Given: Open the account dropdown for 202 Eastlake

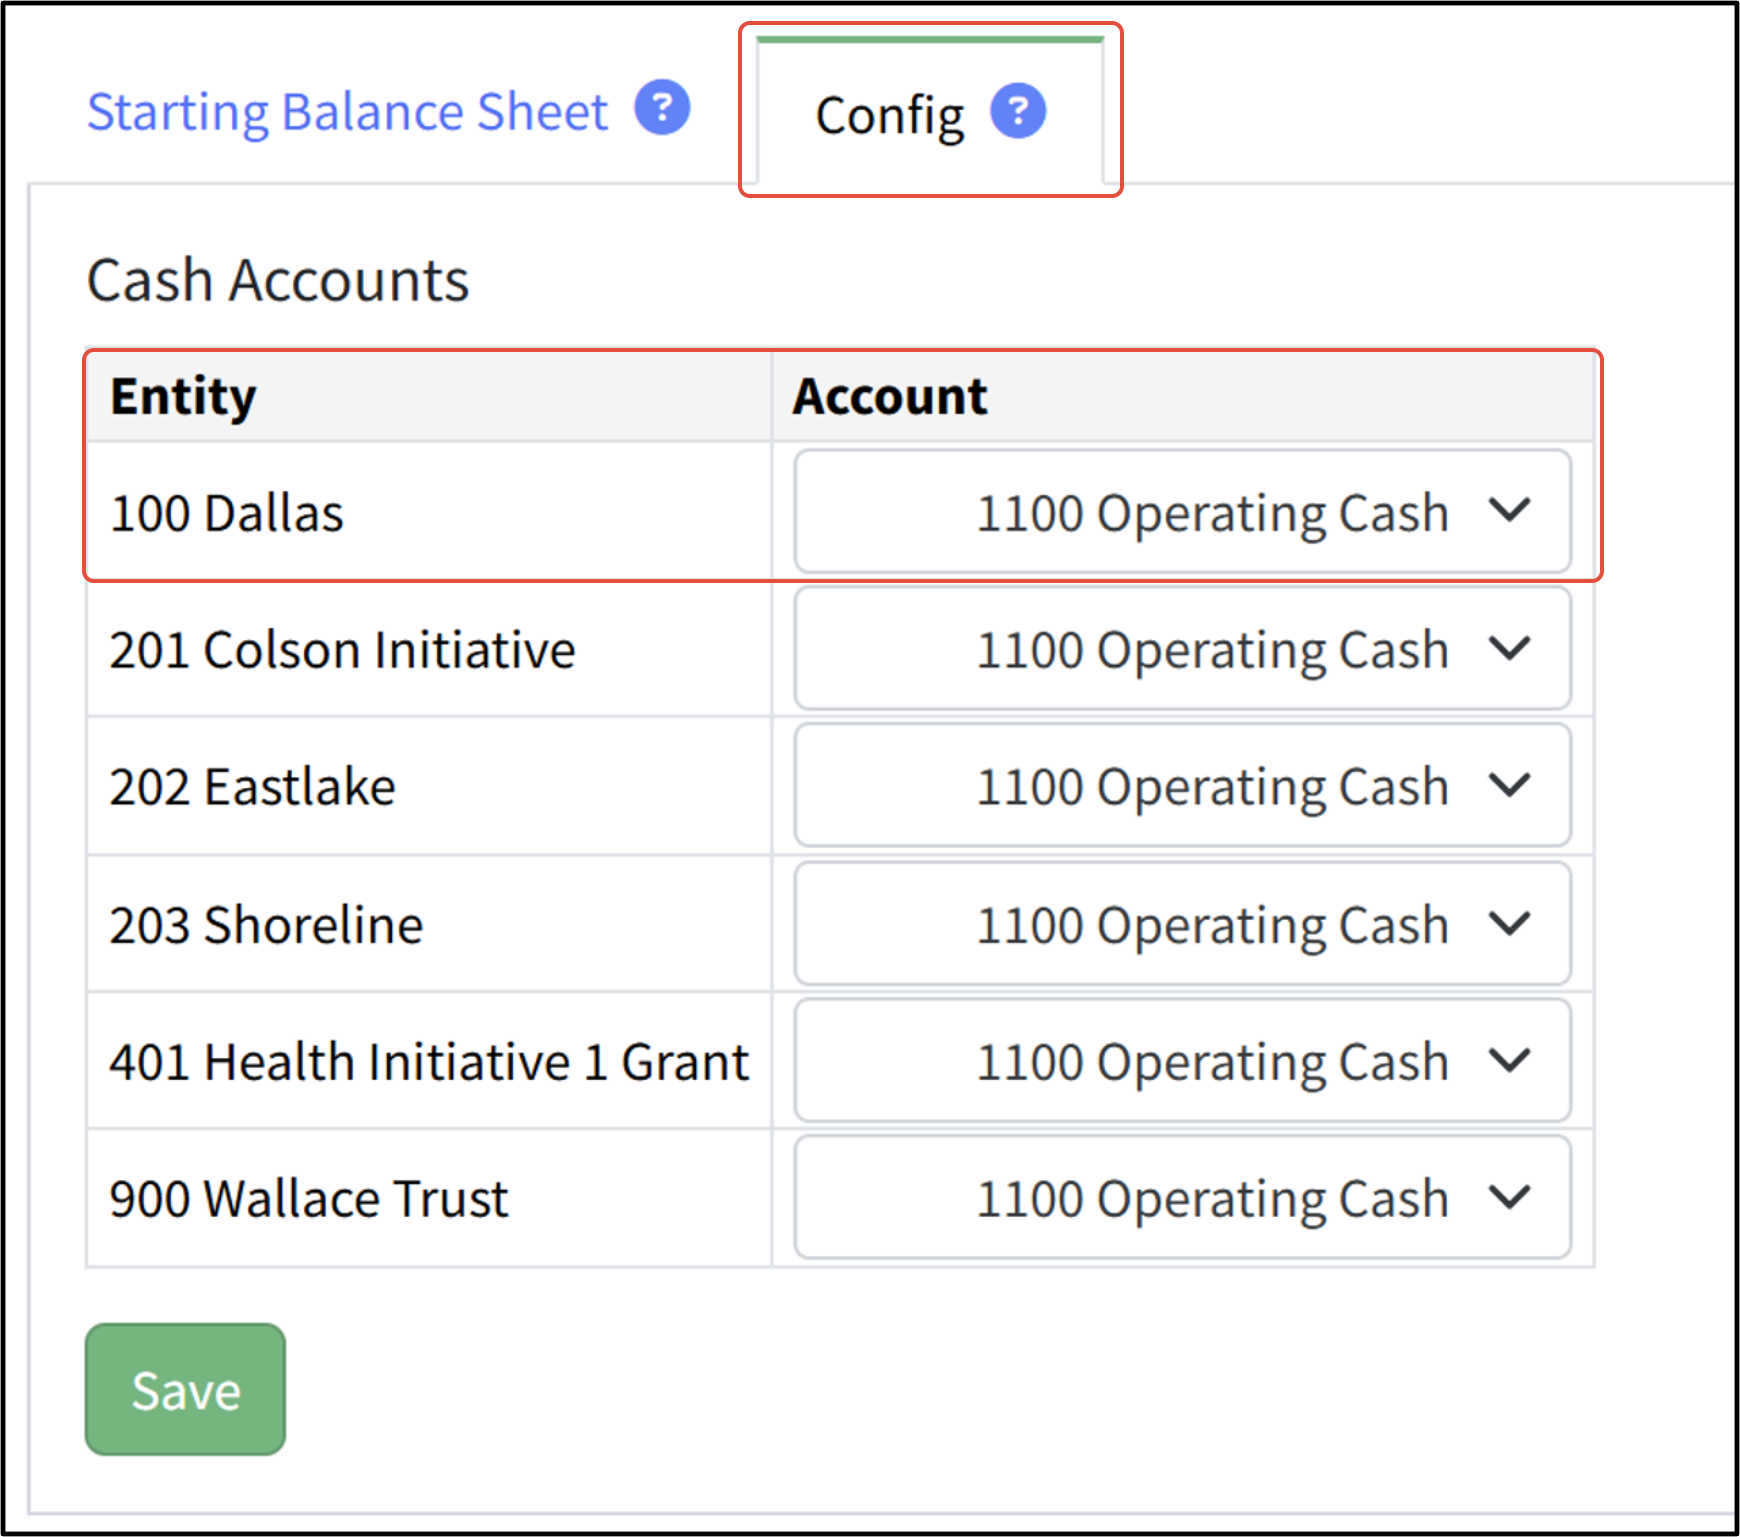Looking at the screenshot, I should click(x=1182, y=785).
